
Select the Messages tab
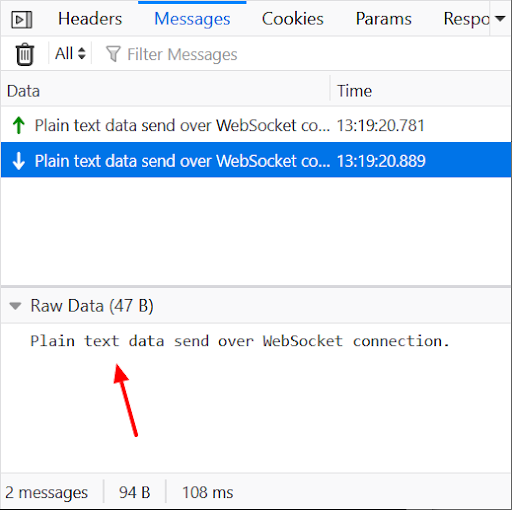[x=192, y=19]
